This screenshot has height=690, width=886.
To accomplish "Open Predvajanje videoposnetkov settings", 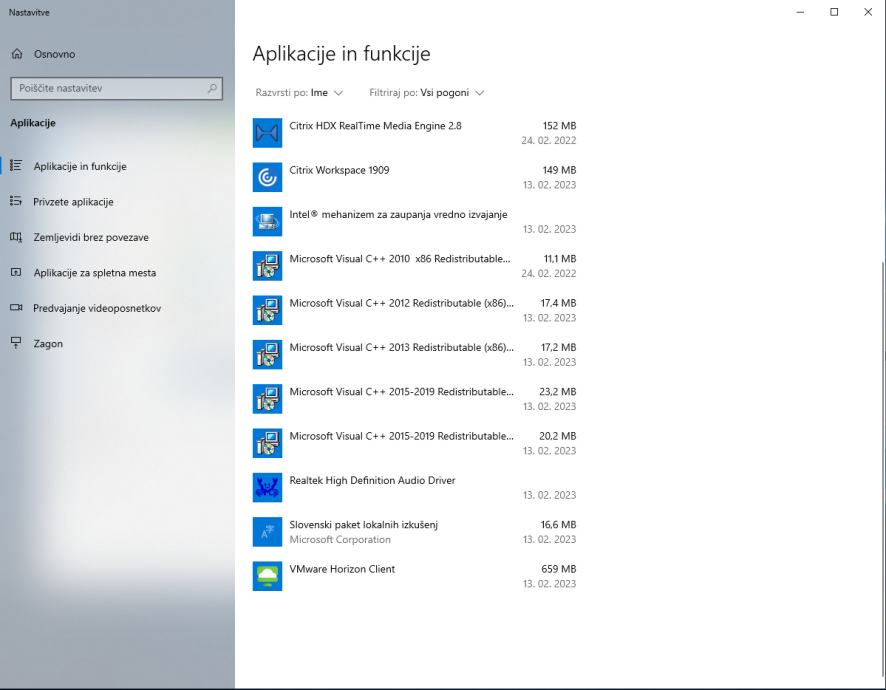I will tap(117, 308).
